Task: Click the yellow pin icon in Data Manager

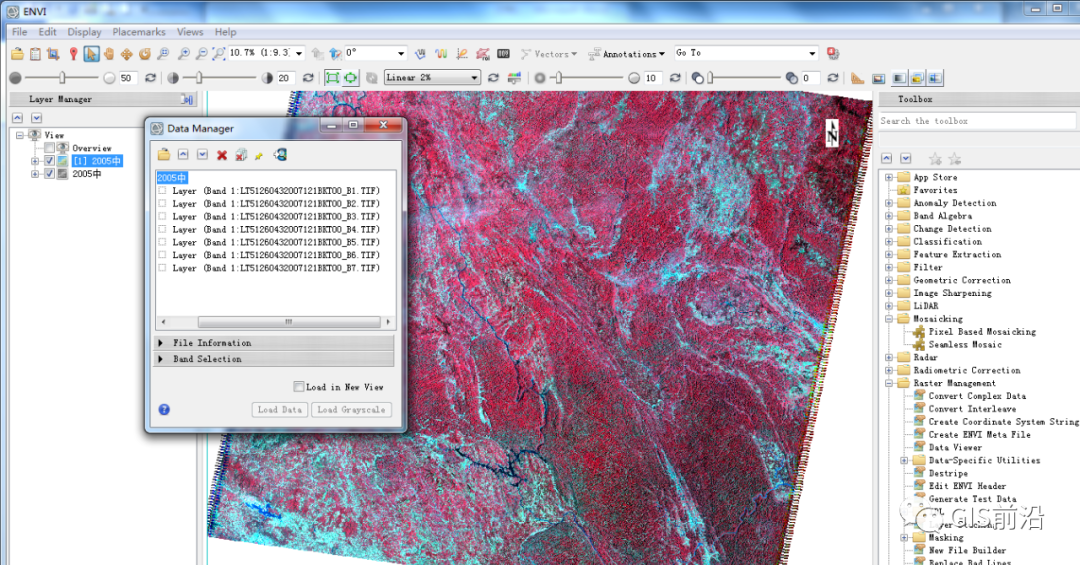Action: pos(259,156)
